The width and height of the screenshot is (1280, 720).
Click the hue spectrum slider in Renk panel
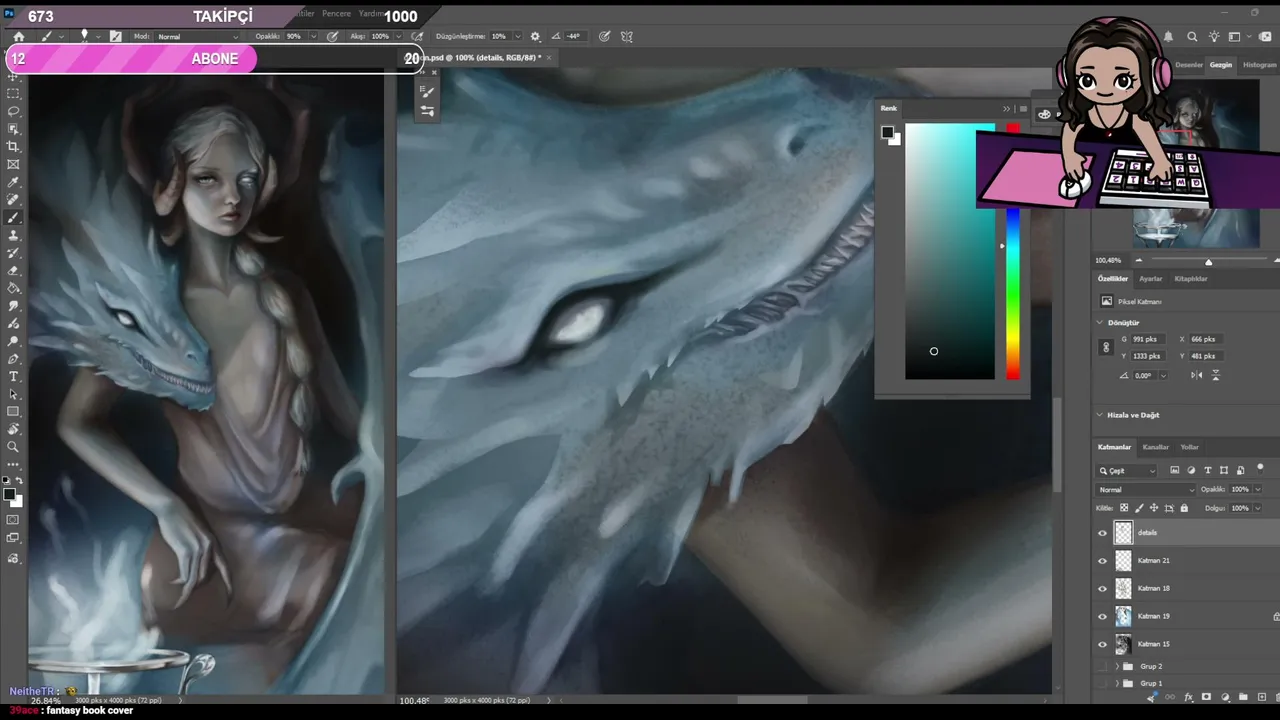click(1013, 252)
